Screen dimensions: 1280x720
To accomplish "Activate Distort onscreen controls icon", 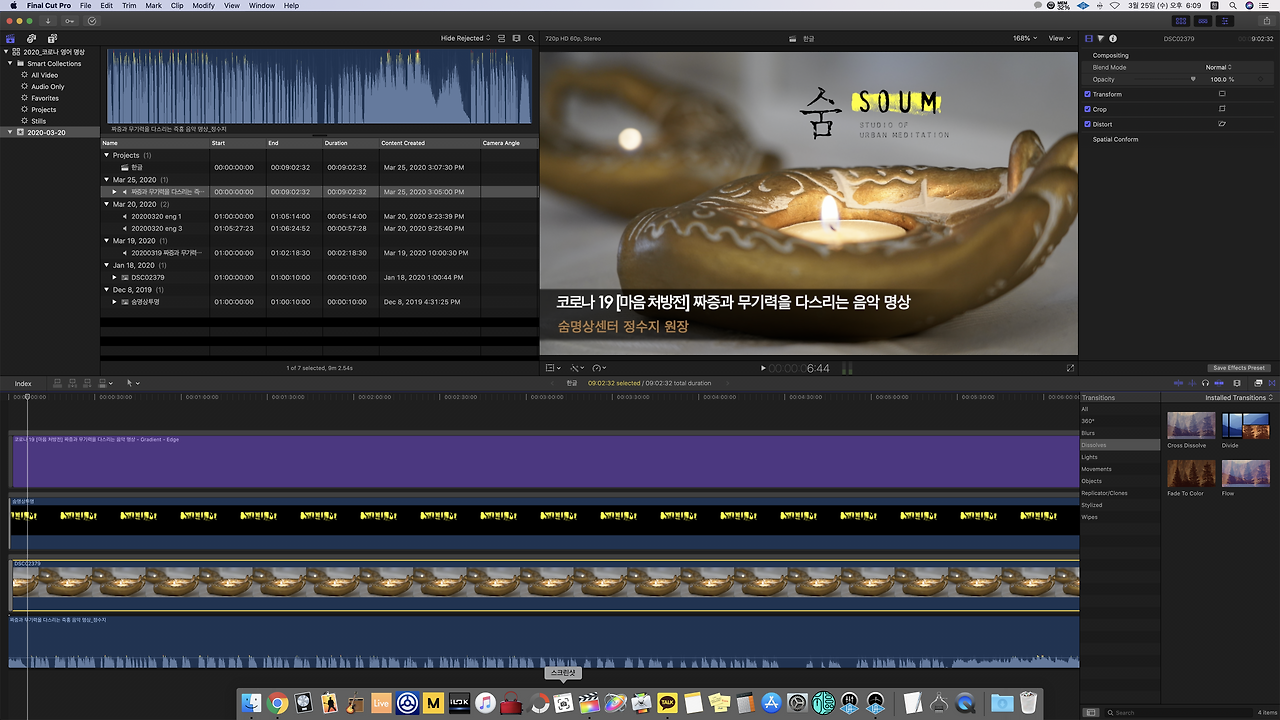I will 1222,124.
